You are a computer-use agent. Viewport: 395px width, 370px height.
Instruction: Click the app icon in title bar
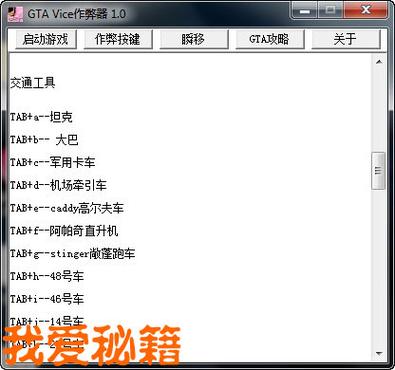pos(15,14)
